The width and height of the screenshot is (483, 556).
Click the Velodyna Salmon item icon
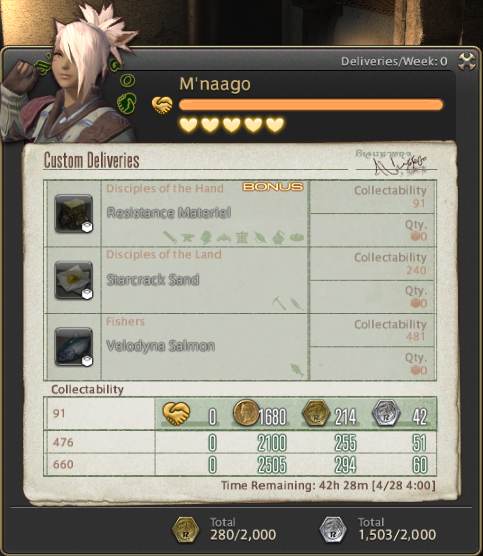[74, 347]
